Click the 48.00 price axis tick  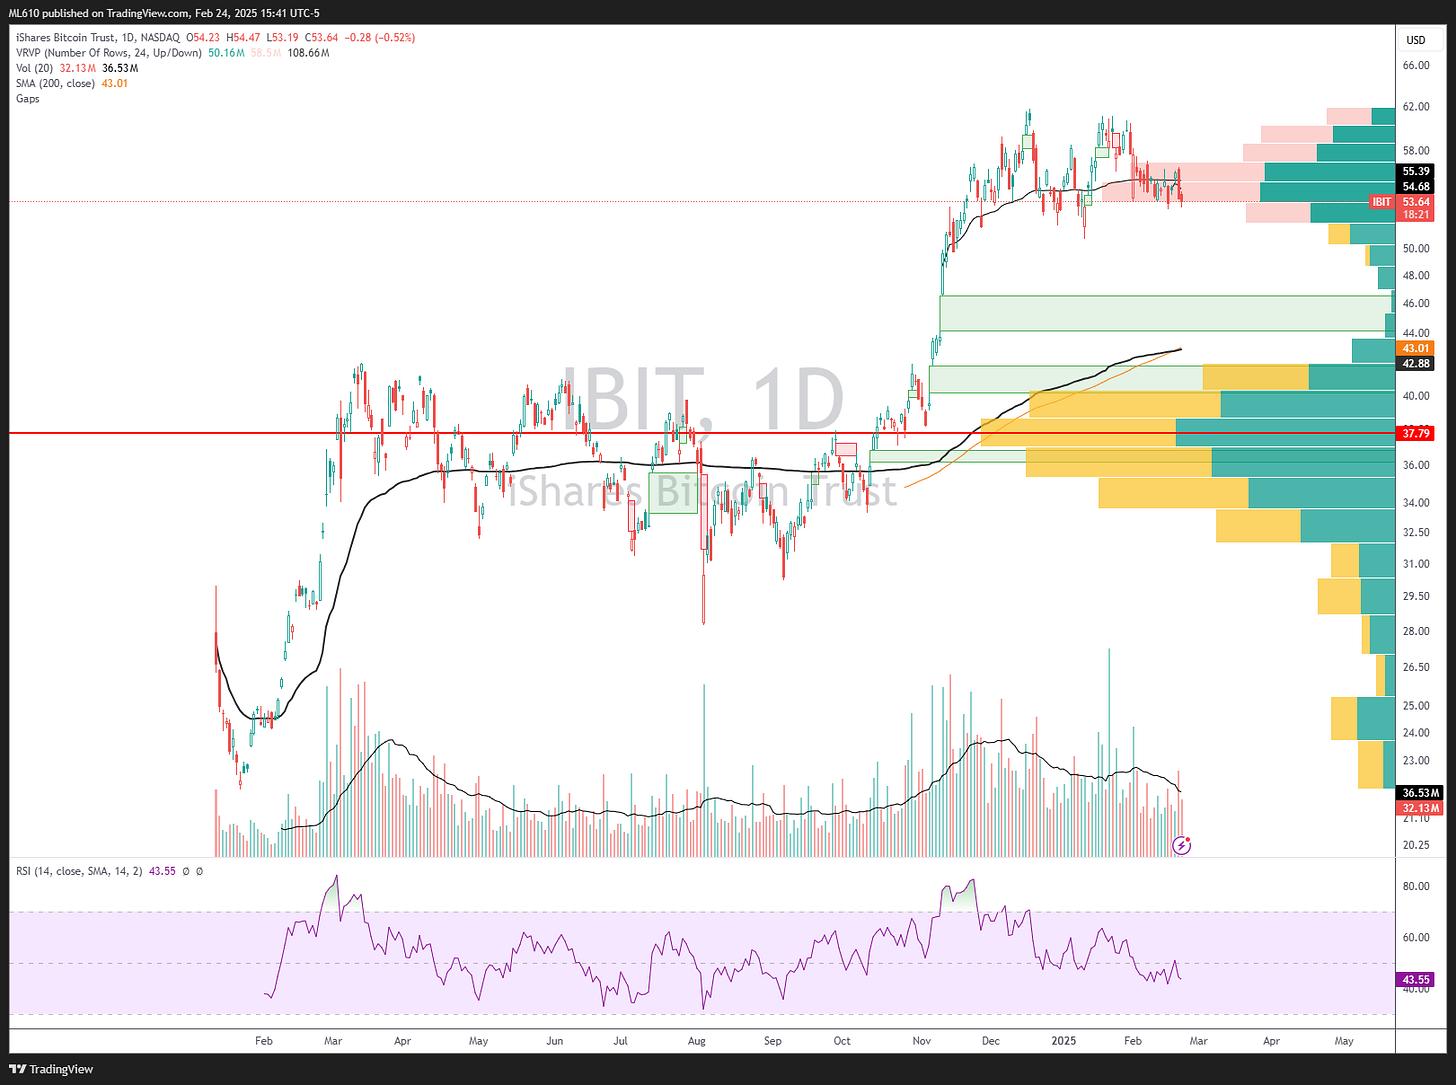1415,275
